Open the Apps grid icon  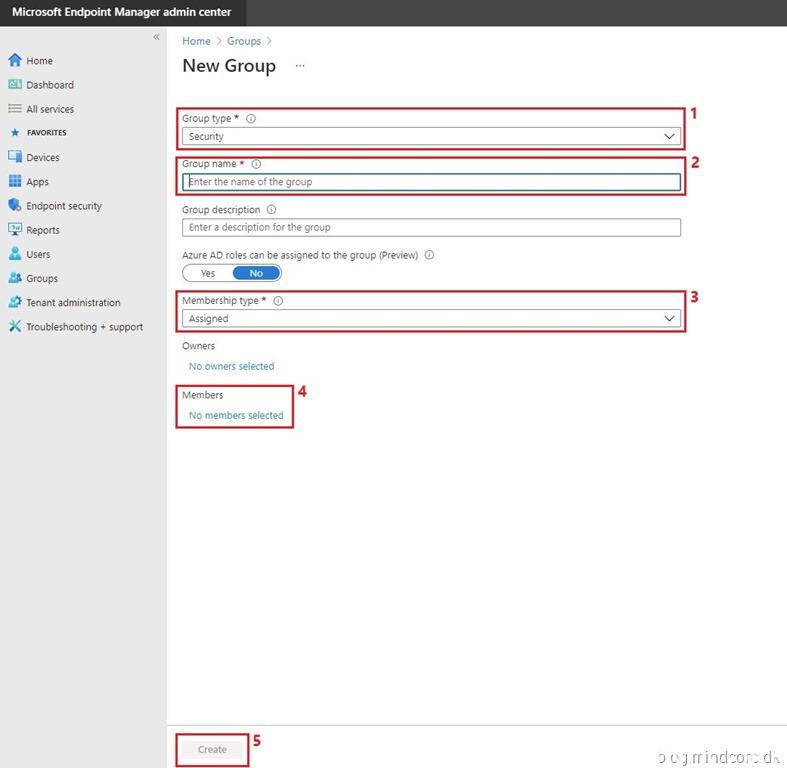pyautogui.click(x=15, y=182)
